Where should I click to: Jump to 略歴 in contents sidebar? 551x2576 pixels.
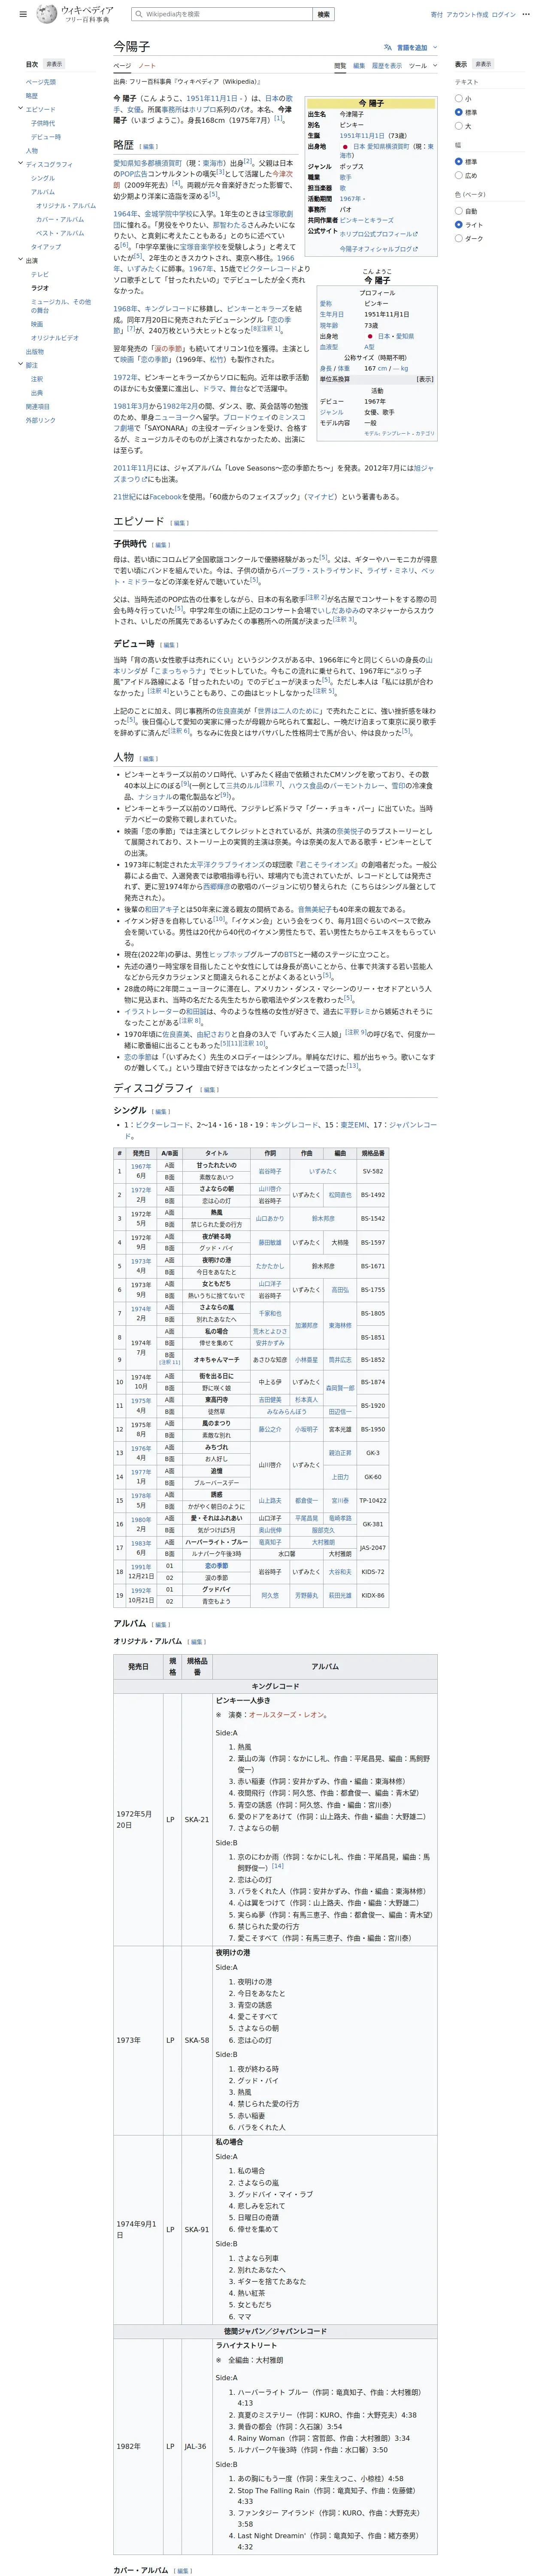32,96
